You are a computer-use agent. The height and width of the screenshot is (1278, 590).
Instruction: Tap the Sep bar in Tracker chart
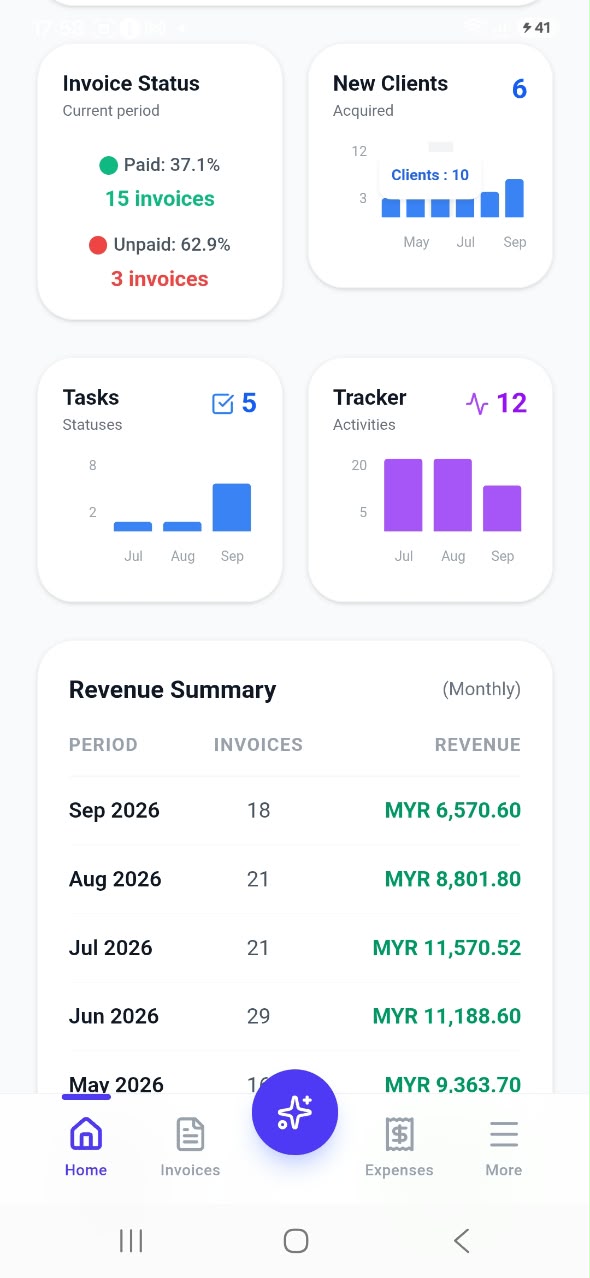pos(502,508)
